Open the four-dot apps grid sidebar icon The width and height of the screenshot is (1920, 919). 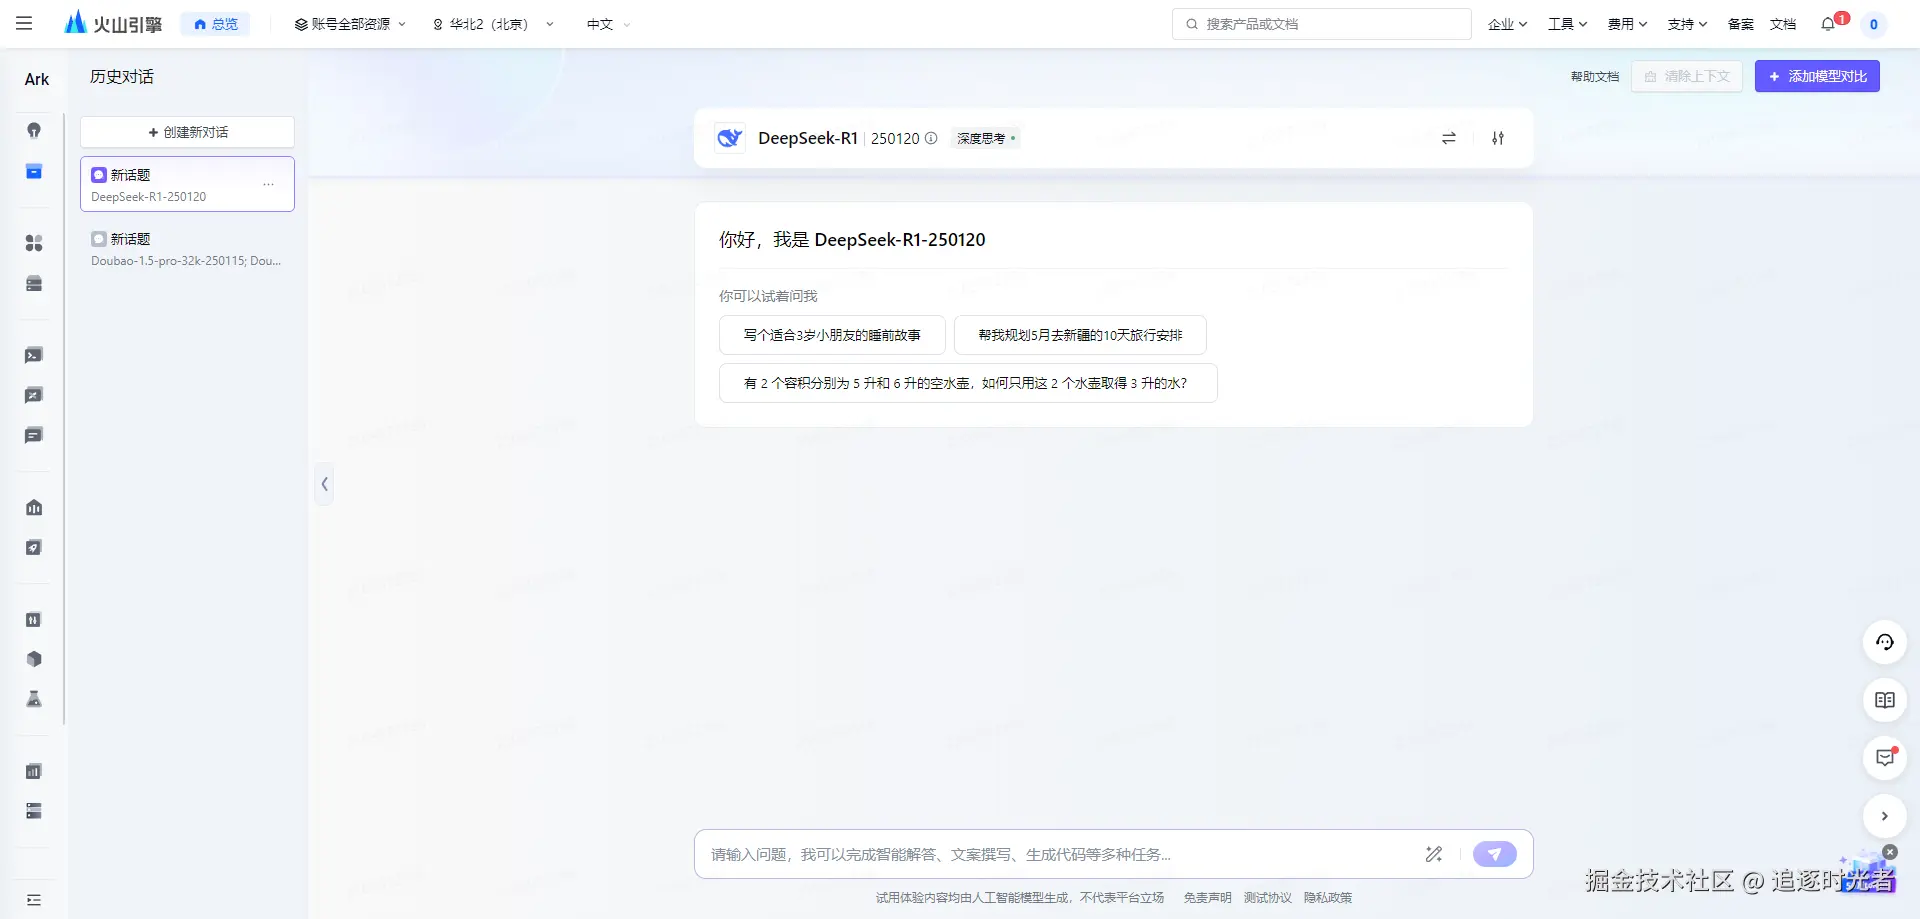click(x=34, y=243)
